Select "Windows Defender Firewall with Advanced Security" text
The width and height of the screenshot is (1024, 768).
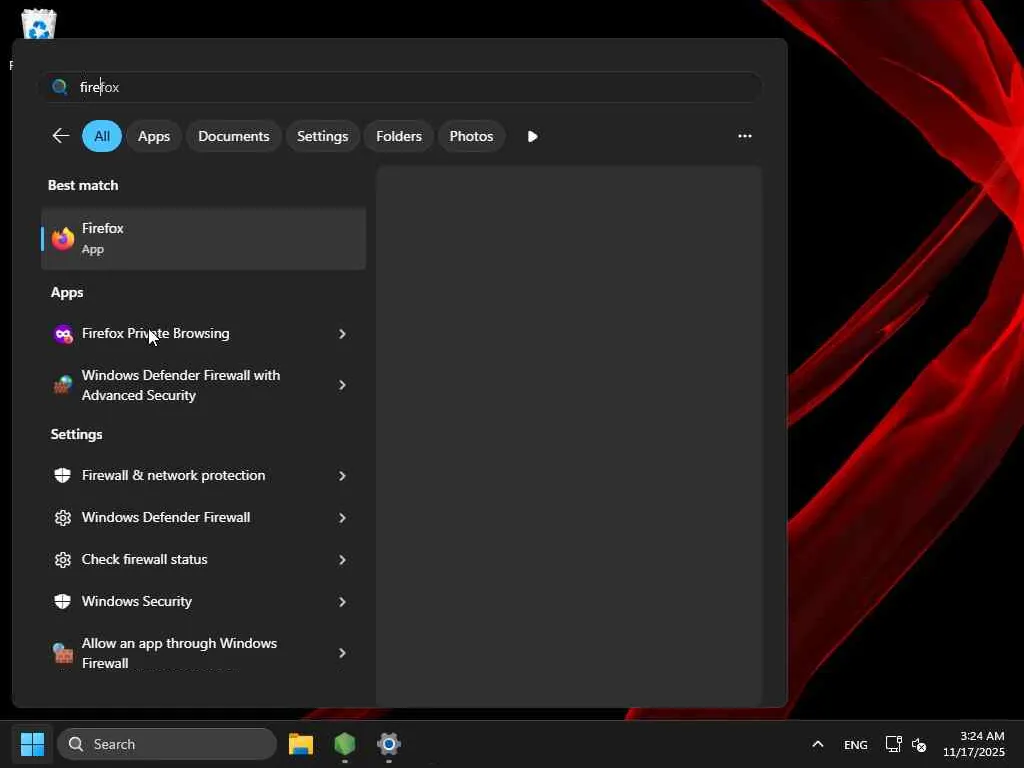click(x=181, y=385)
